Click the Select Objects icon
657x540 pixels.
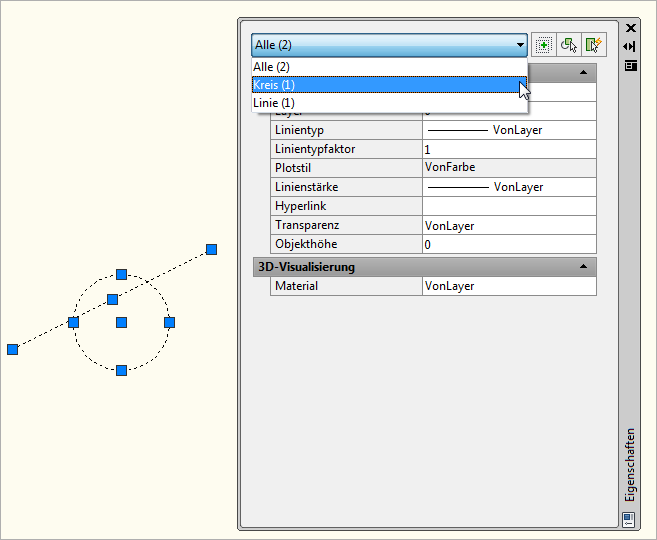(569, 45)
